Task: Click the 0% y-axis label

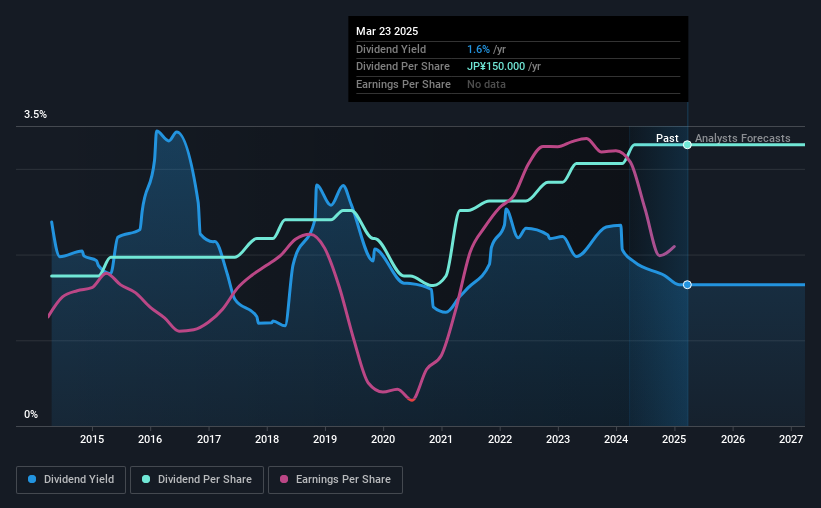Action: [31, 414]
